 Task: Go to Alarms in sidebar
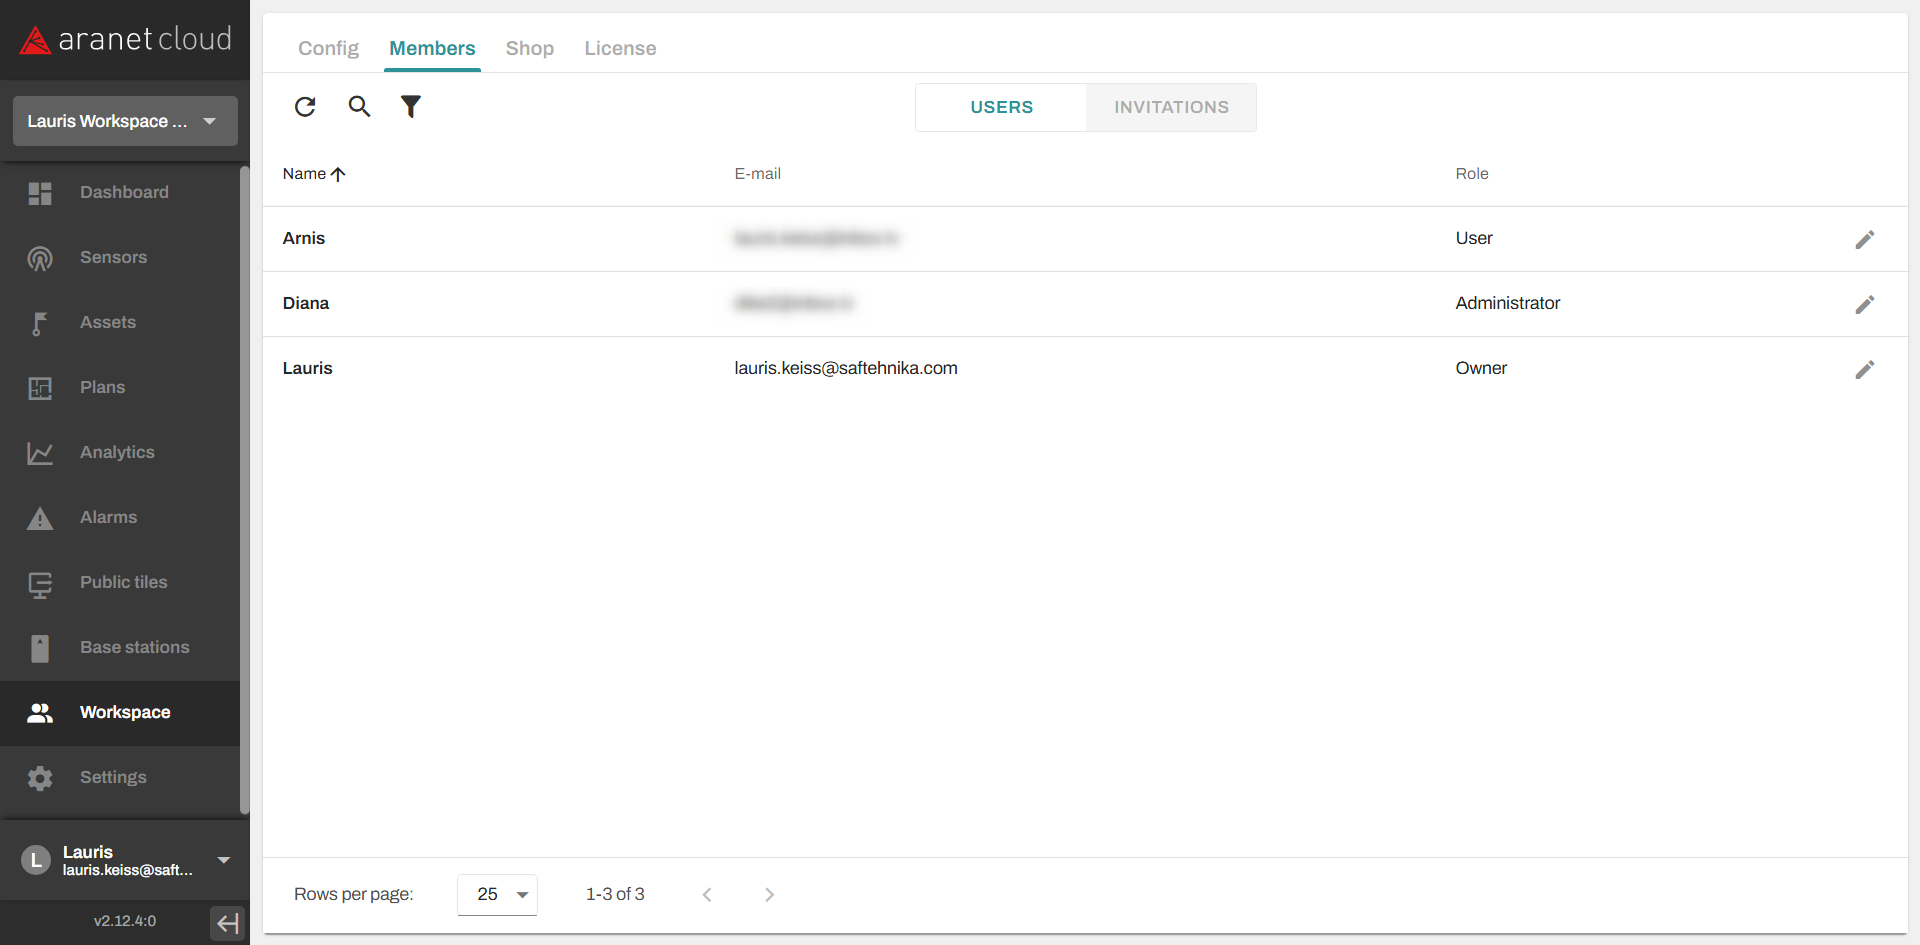[108, 518]
